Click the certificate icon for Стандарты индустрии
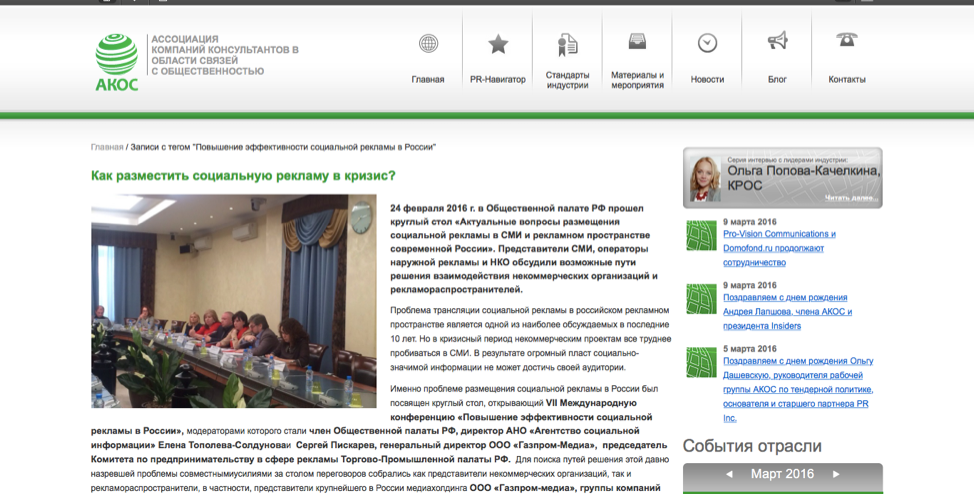The height and width of the screenshot is (494, 974). pos(567,45)
